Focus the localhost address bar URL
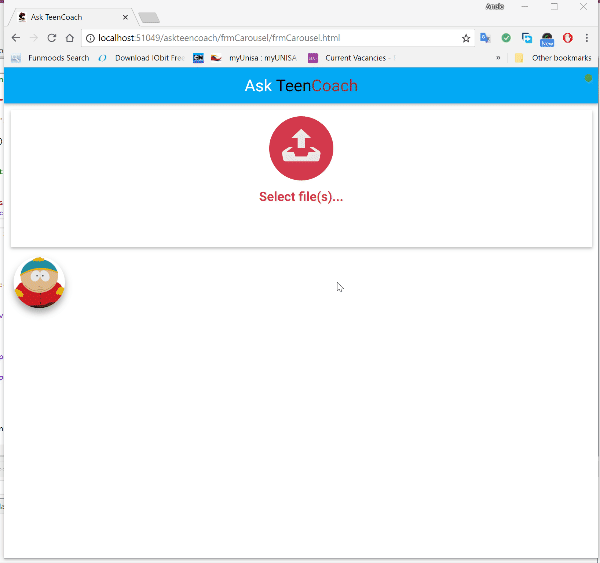 click(x=219, y=38)
